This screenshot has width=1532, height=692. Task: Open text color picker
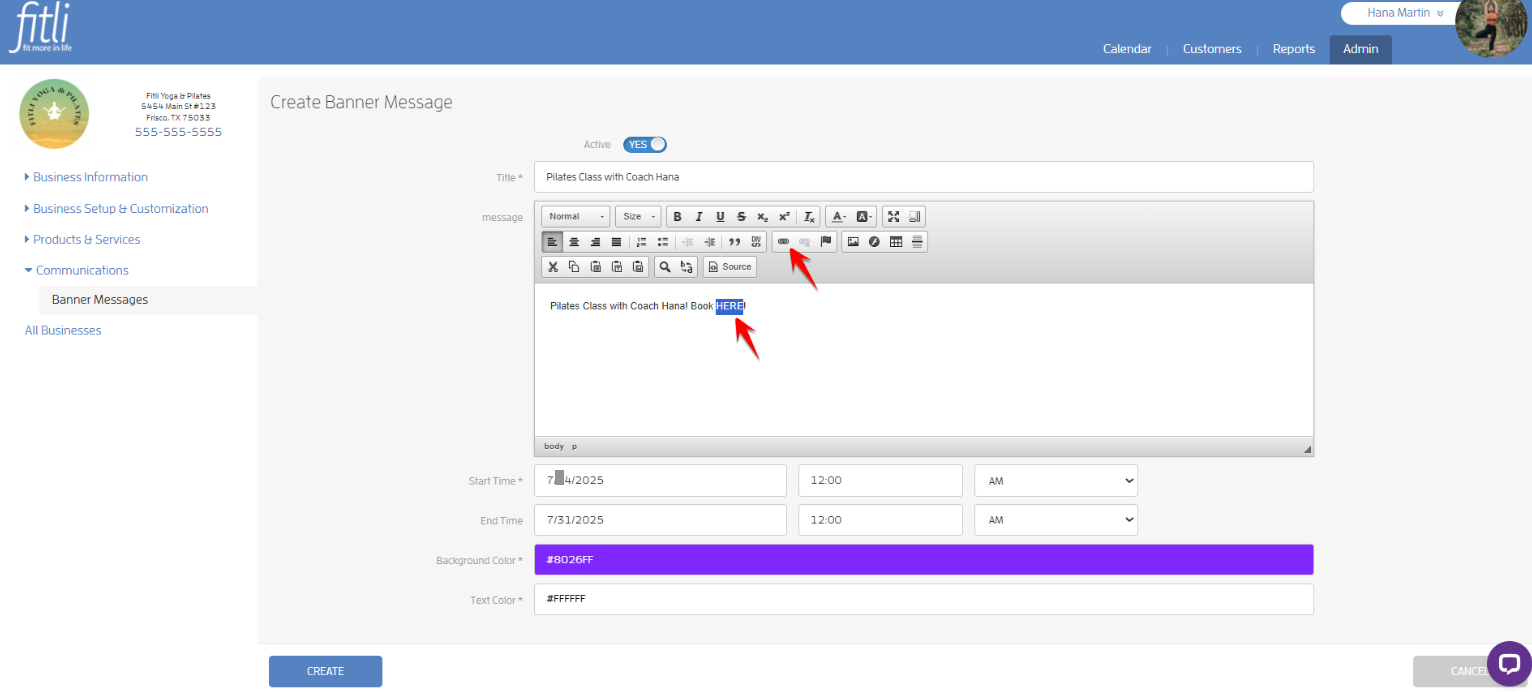[x=838, y=216]
